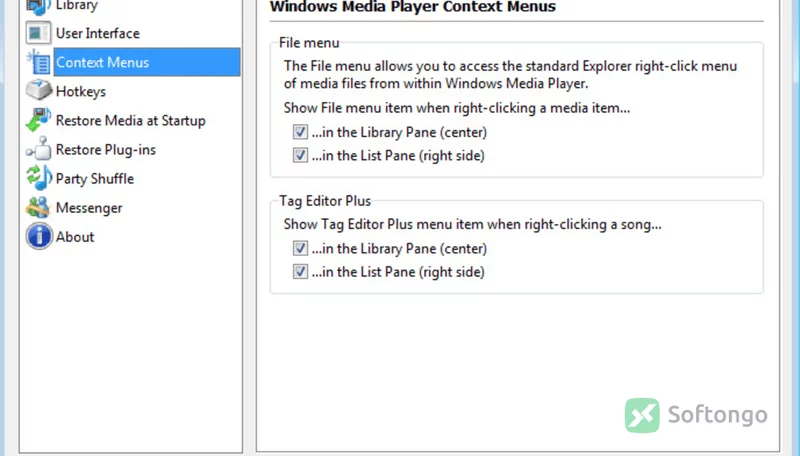Select Context Menus in the sidebar
Screen dimensions: 800x456
coord(147,62)
